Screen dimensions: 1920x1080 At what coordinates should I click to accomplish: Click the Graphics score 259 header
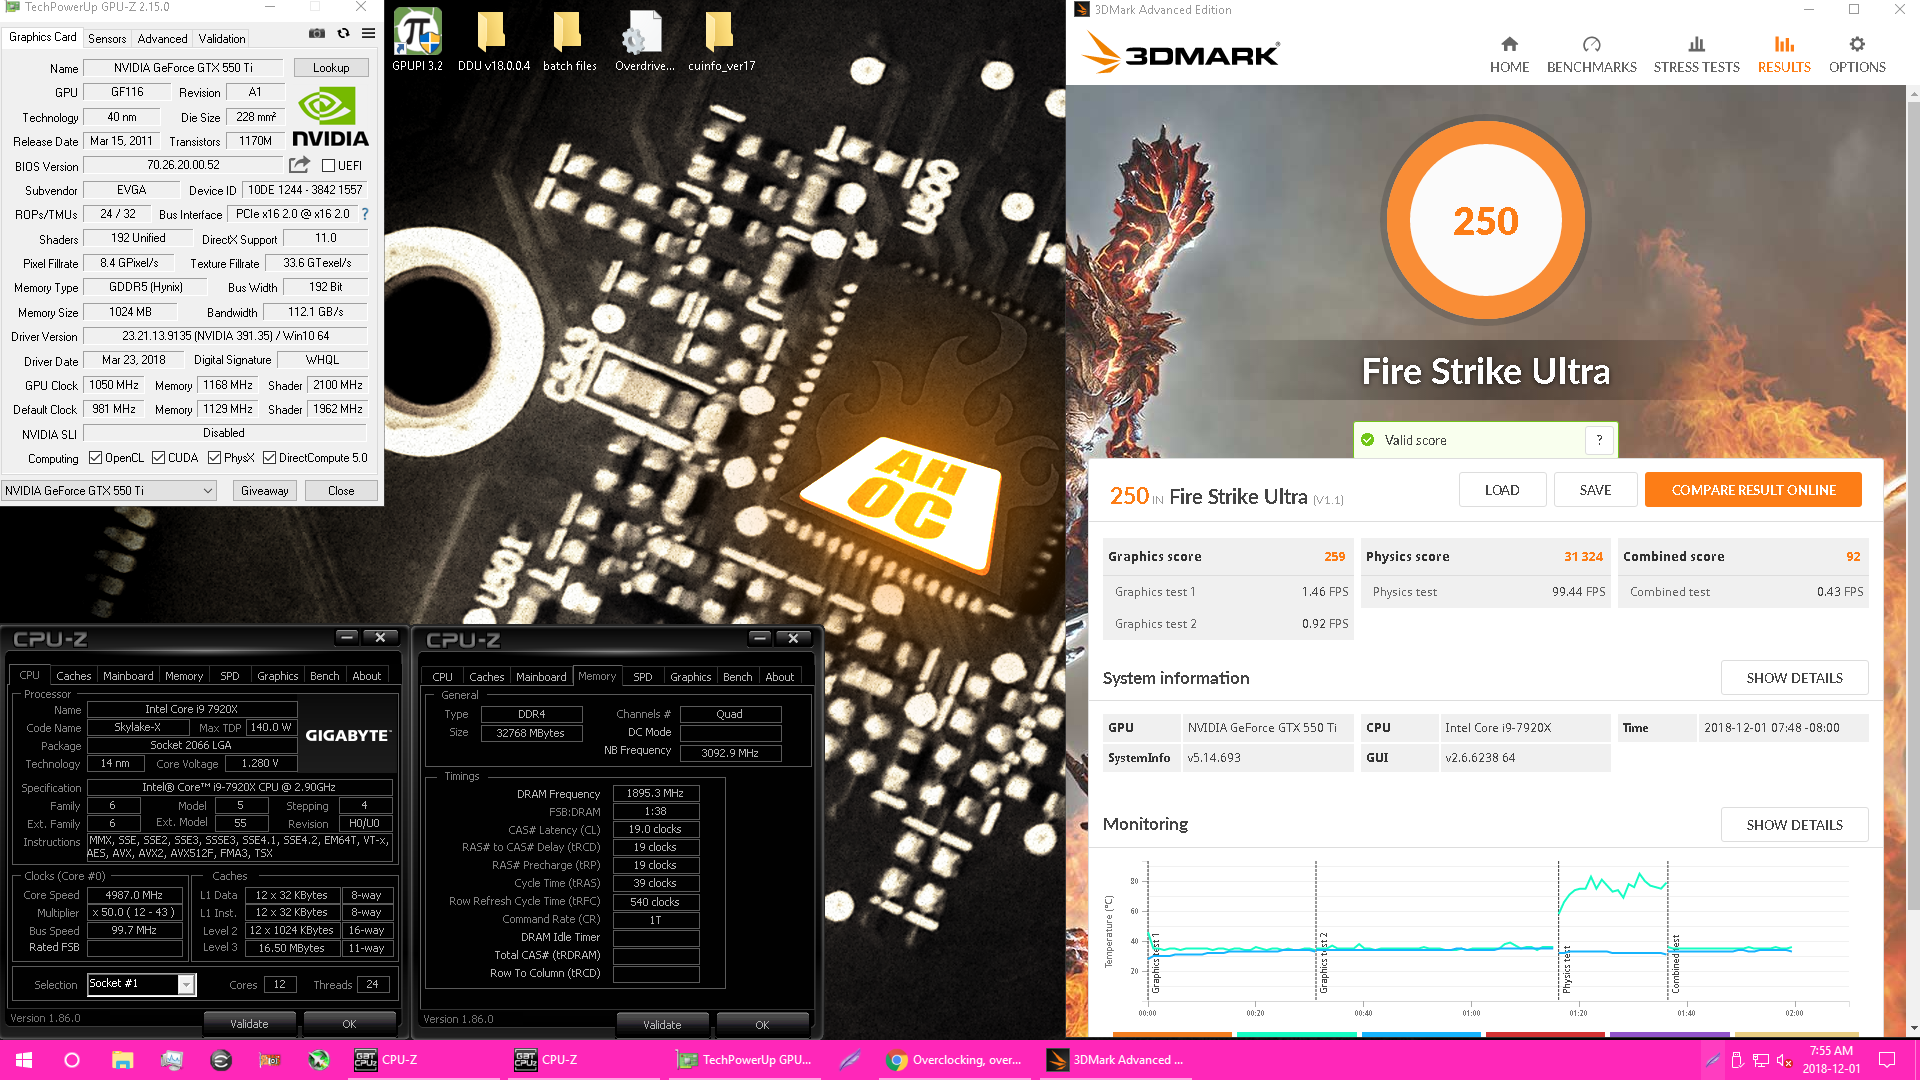click(1227, 557)
